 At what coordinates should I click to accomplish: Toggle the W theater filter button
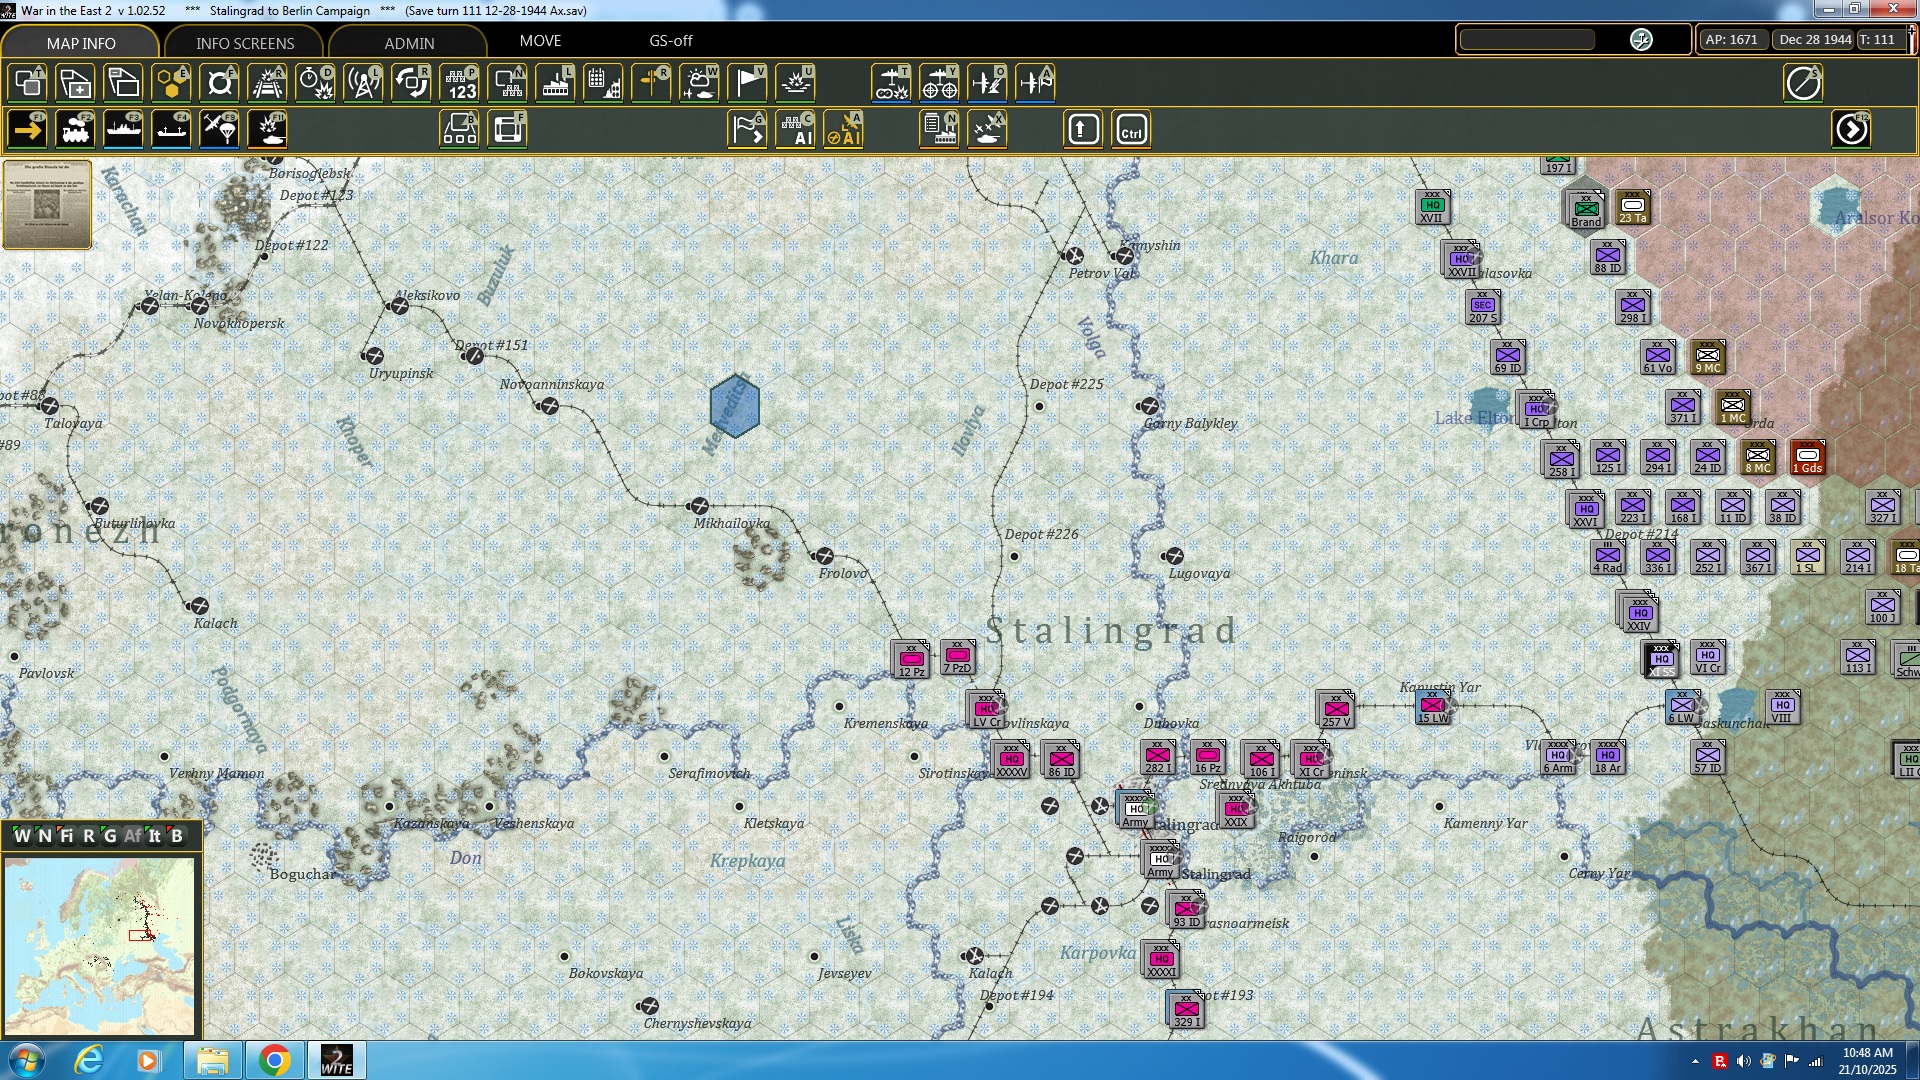[22, 836]
